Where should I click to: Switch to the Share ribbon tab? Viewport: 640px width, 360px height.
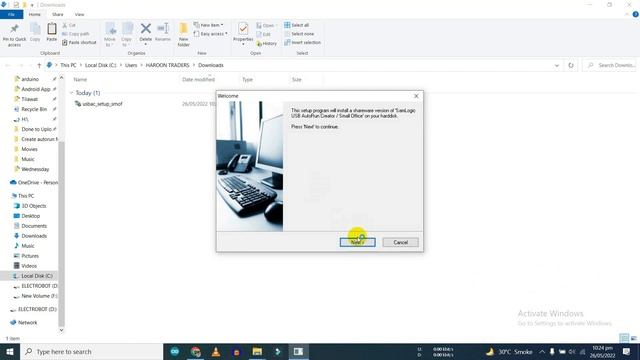click(x=58, y=14)
